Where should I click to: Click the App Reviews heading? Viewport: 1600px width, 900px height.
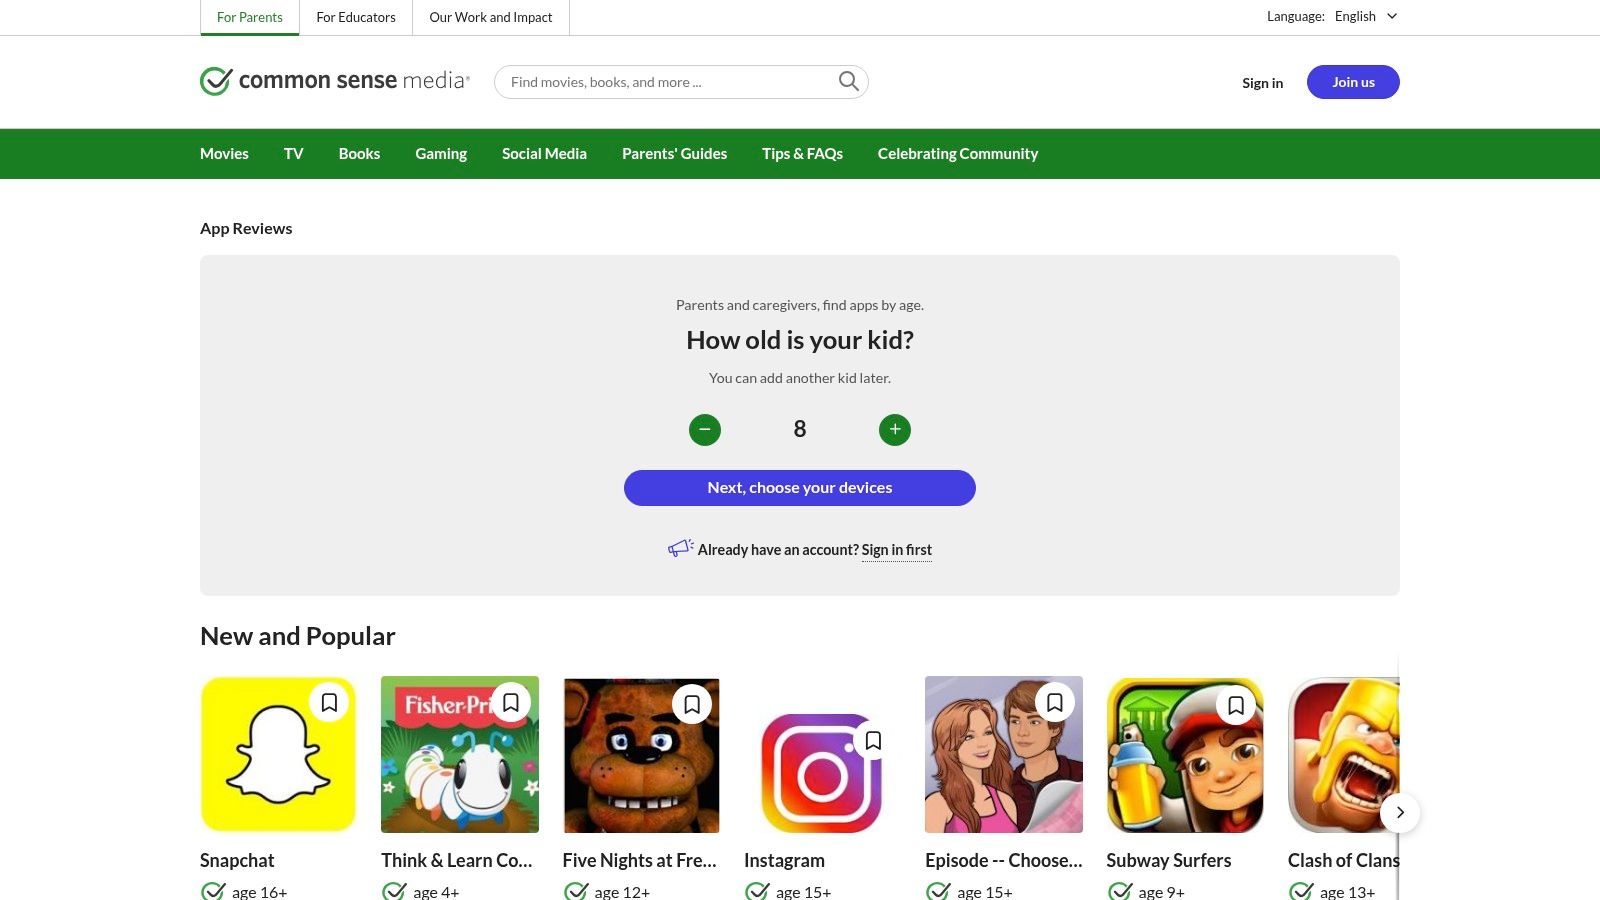click(x=246, y=229)
